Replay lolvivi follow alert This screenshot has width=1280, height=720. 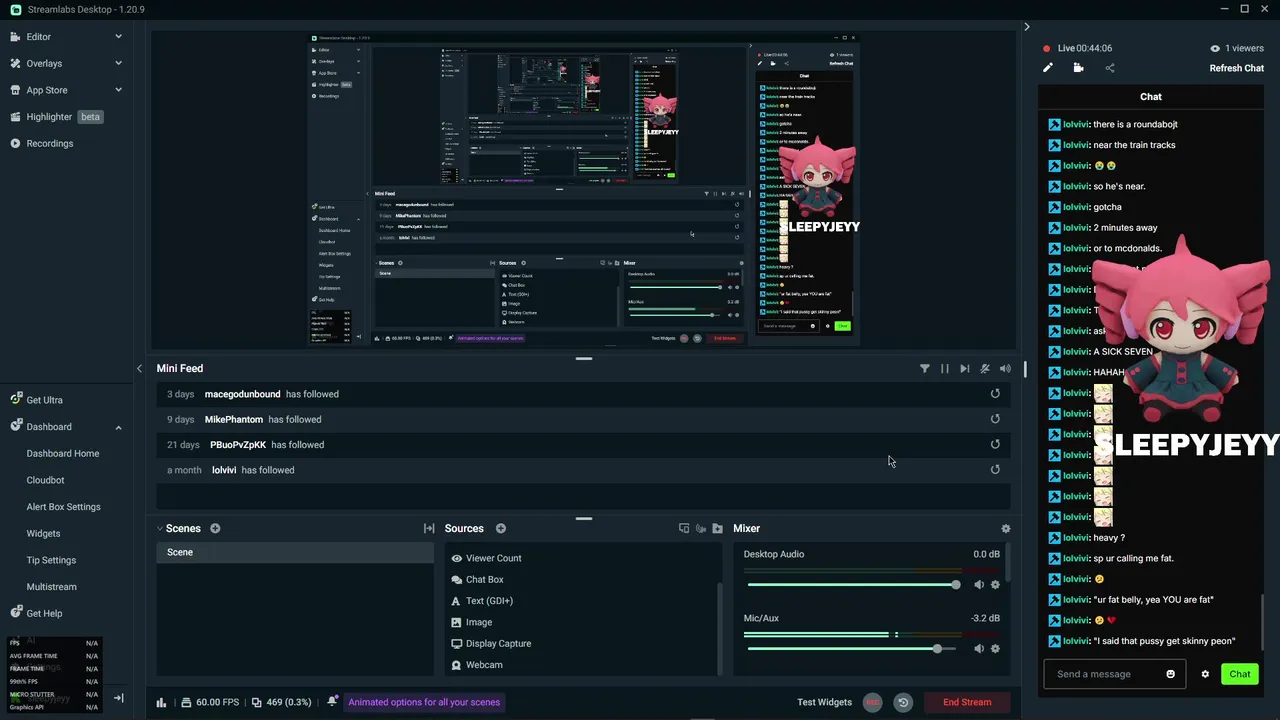(995, 469)
